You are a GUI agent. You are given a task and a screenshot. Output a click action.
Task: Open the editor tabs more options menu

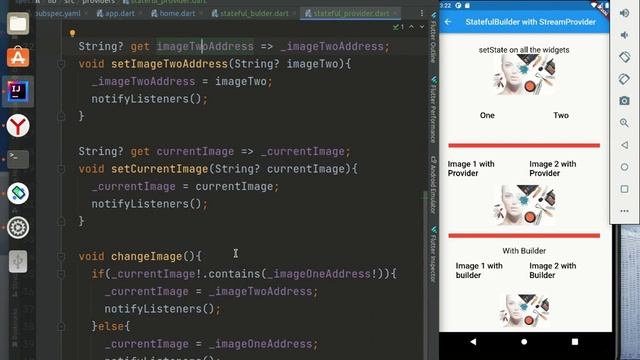pyautogui.click(x=422, y=13)
